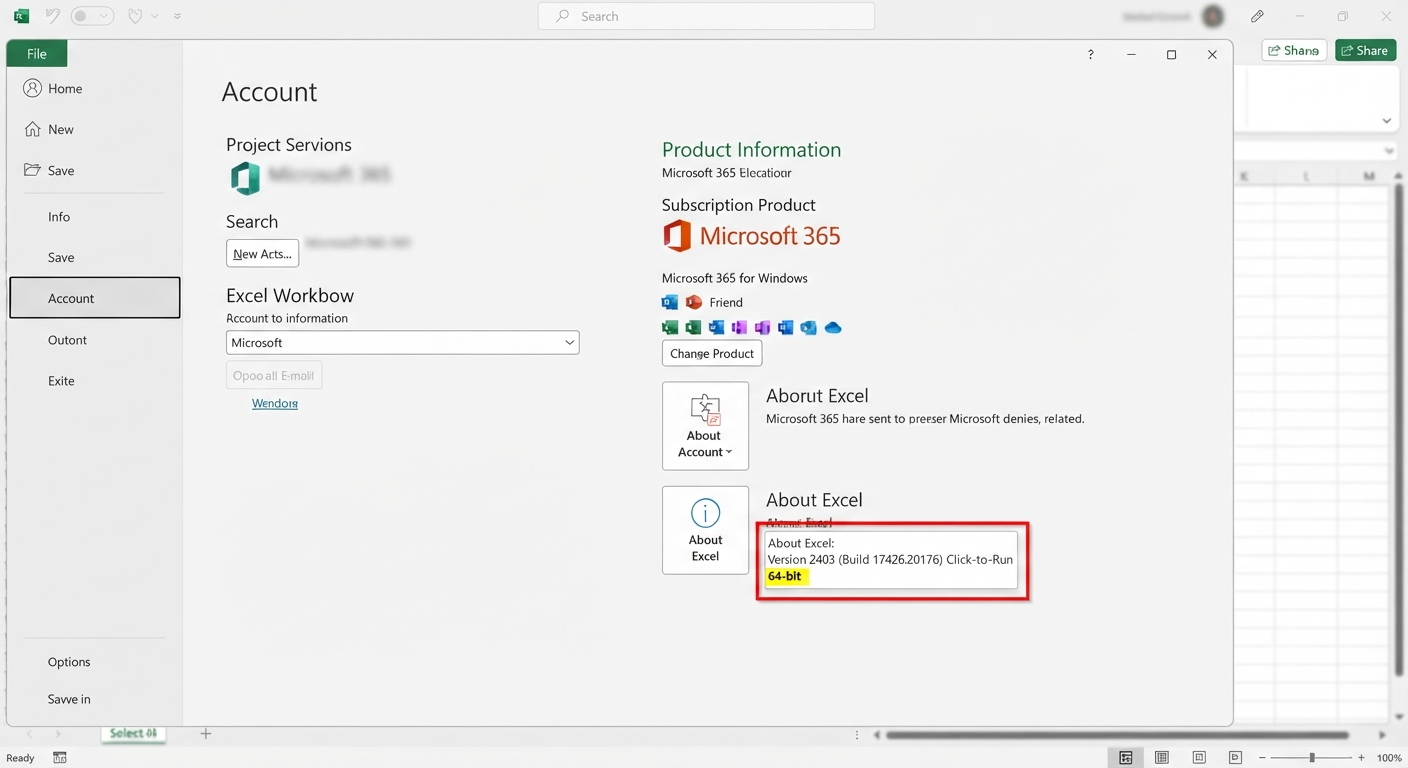
Task: Select Account in the sidebar
Action: click(x=95, y=298)
